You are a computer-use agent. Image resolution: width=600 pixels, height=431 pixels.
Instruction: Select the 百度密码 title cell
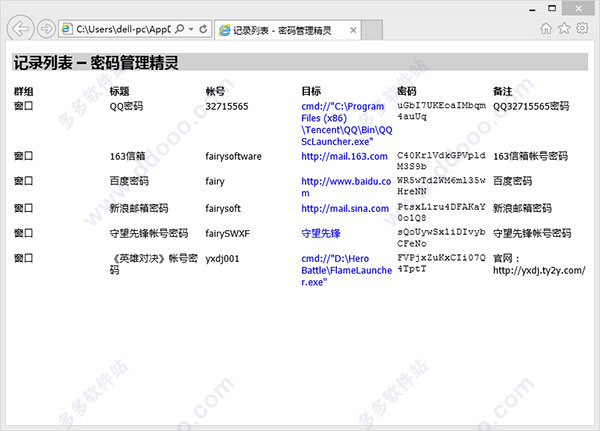[x=129, y=181]
